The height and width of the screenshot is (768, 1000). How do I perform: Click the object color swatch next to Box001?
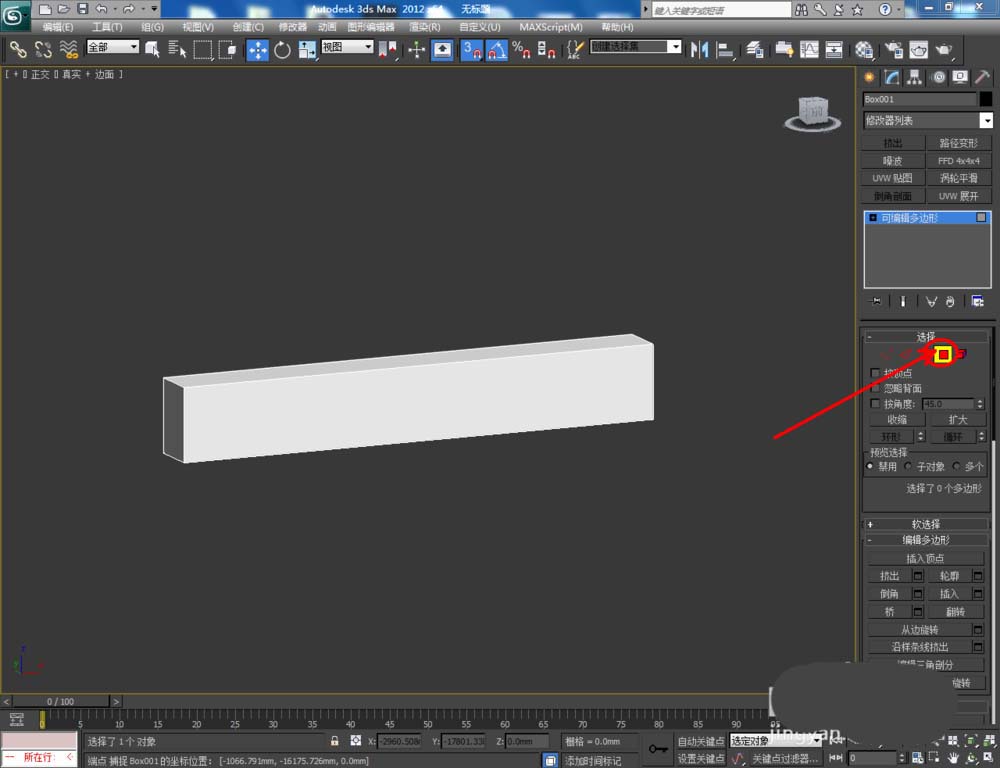point(985,99)
